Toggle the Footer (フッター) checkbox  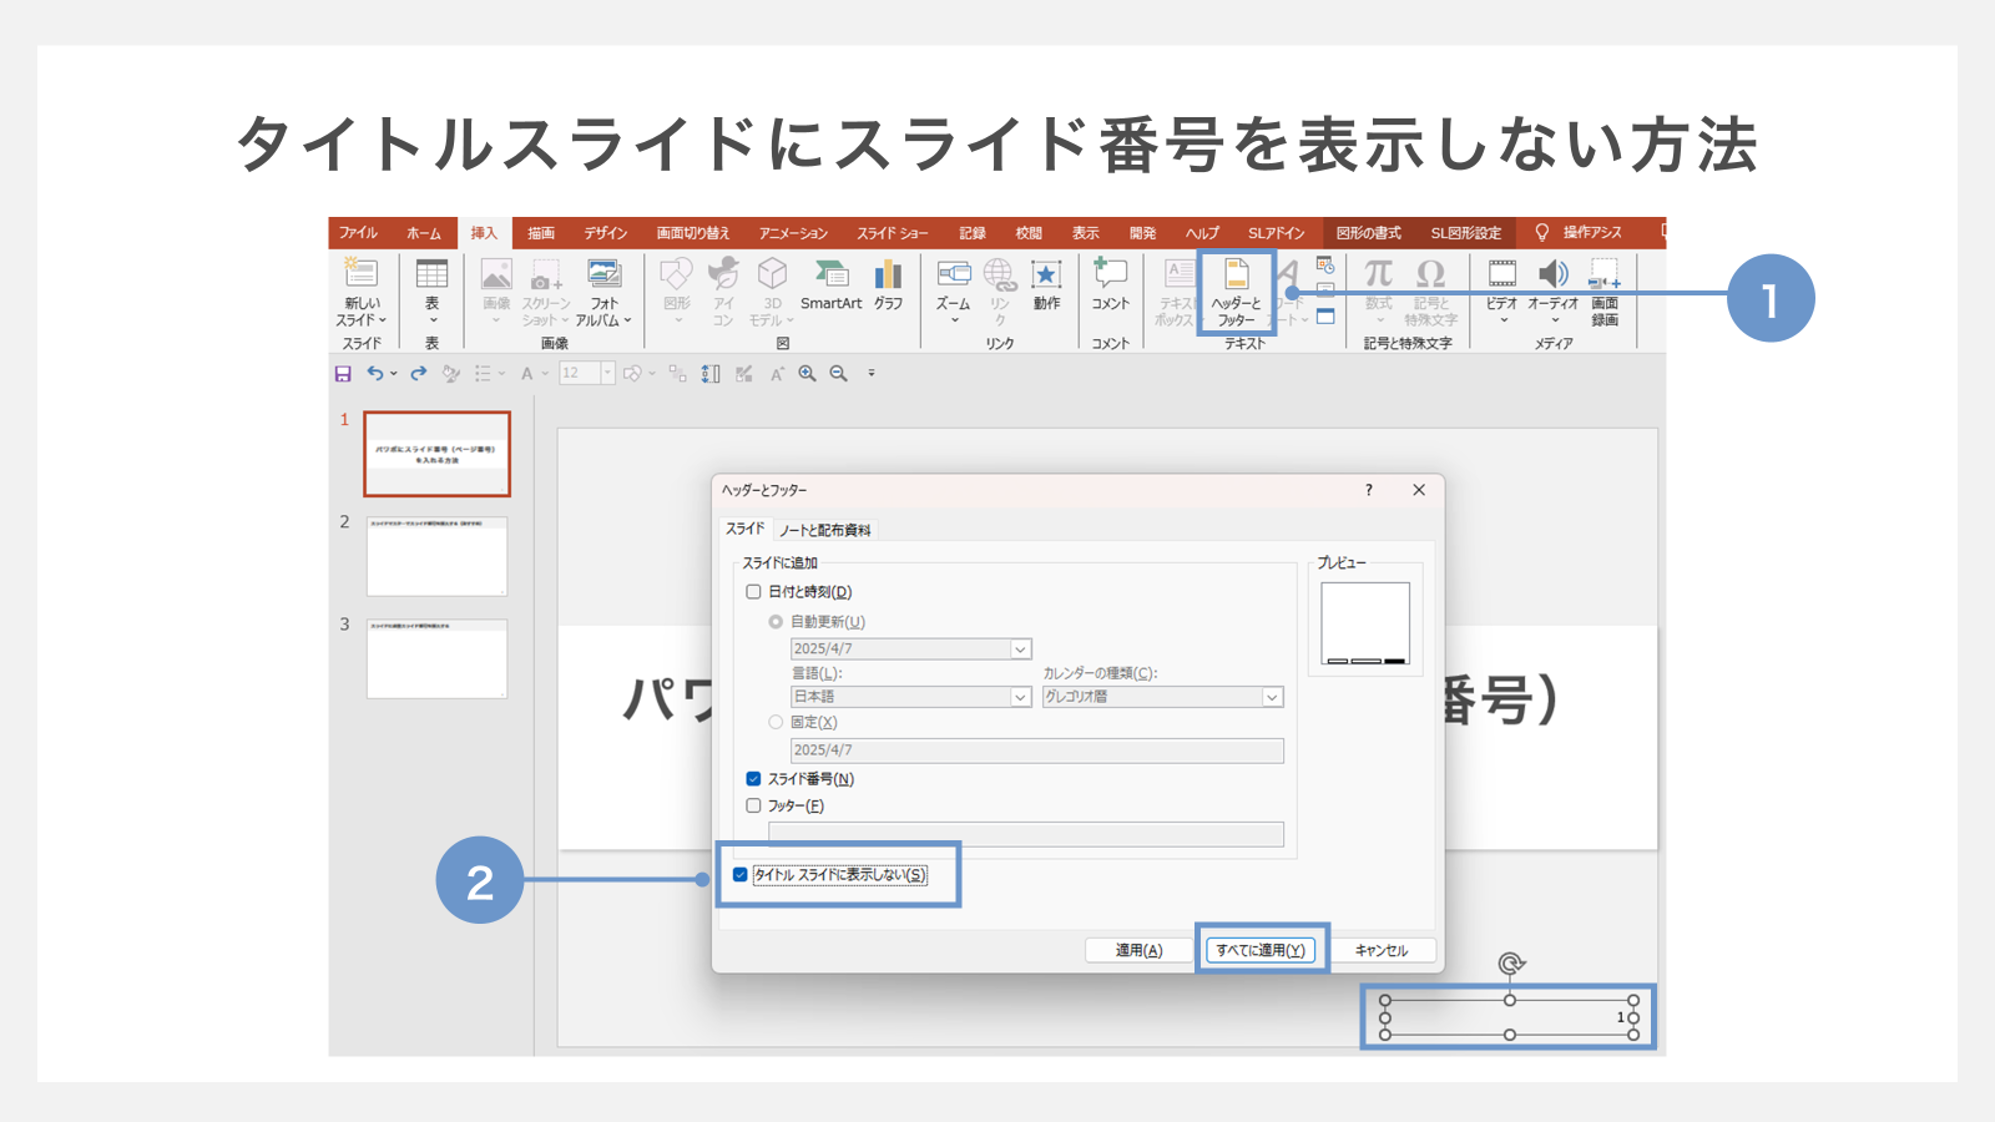pos(753,806)
